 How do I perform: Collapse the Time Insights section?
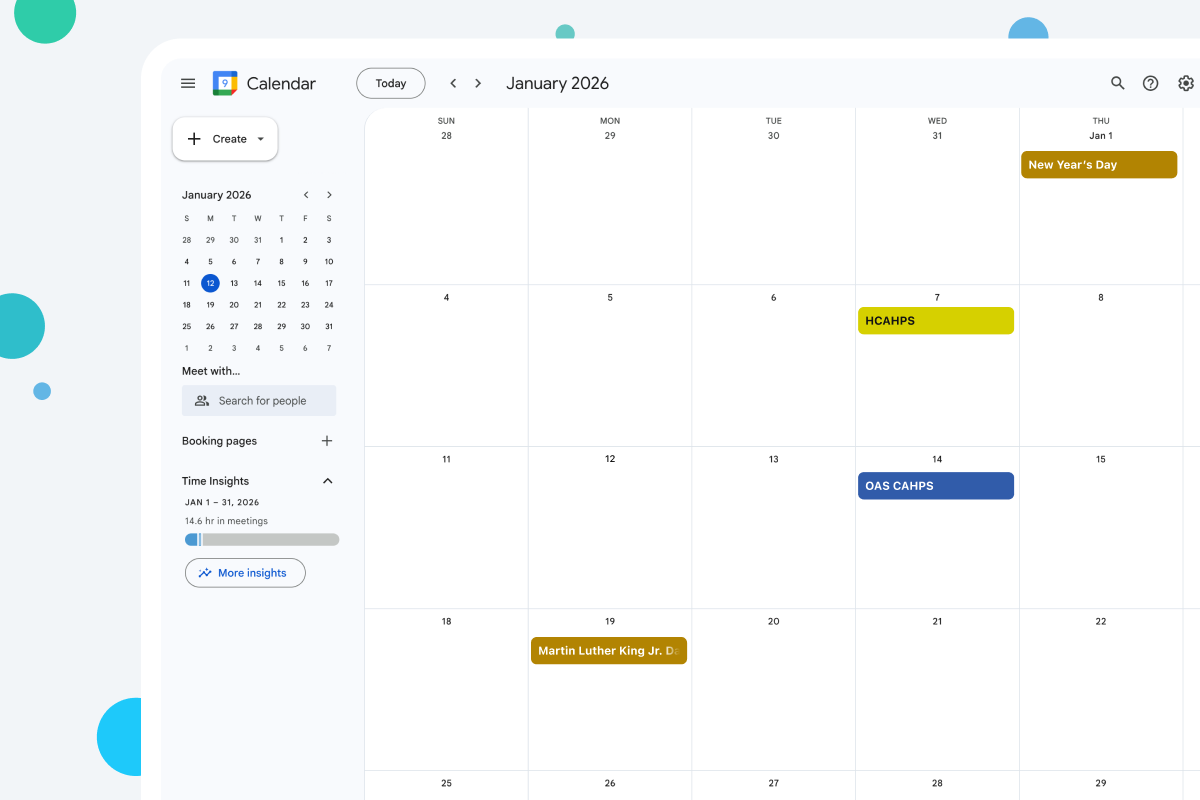click(327, 481)
